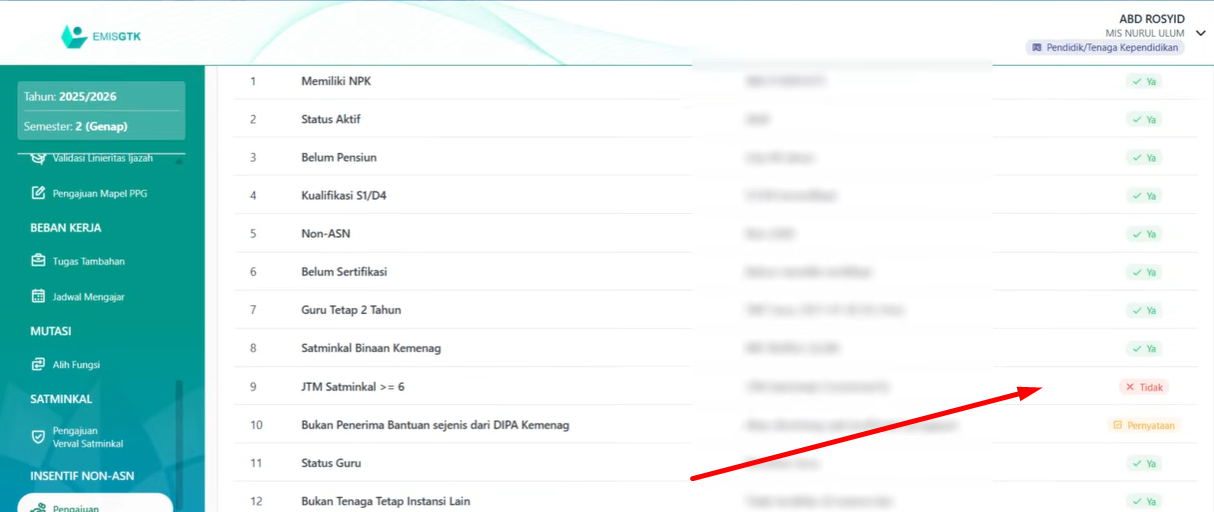Expand the user profile dropdown arrow
The image size is (1214, 512).
pyautogui.click(x=1200, y=32)
